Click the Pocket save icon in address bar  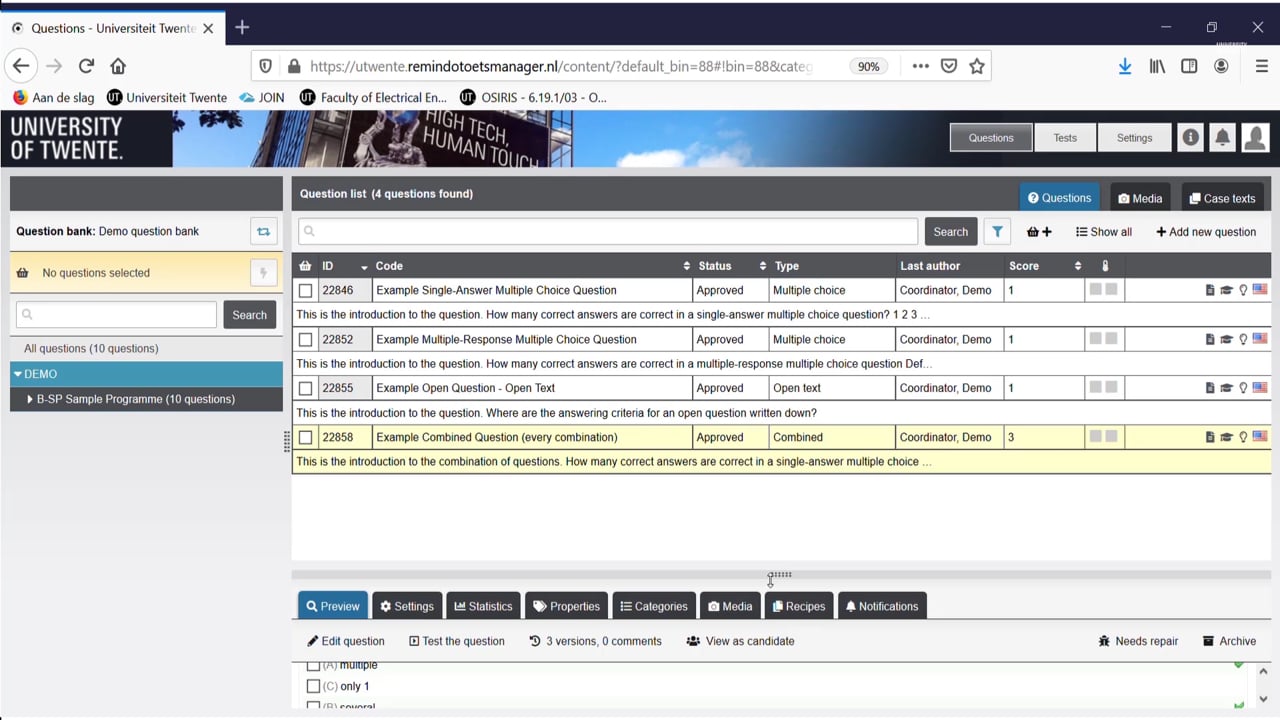949,66
